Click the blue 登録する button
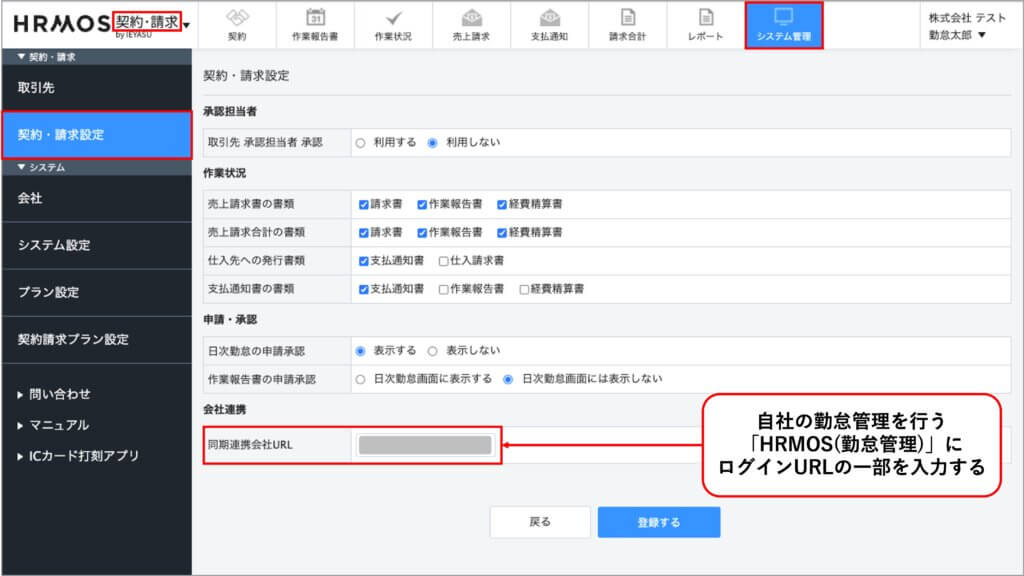 (658, 522)
